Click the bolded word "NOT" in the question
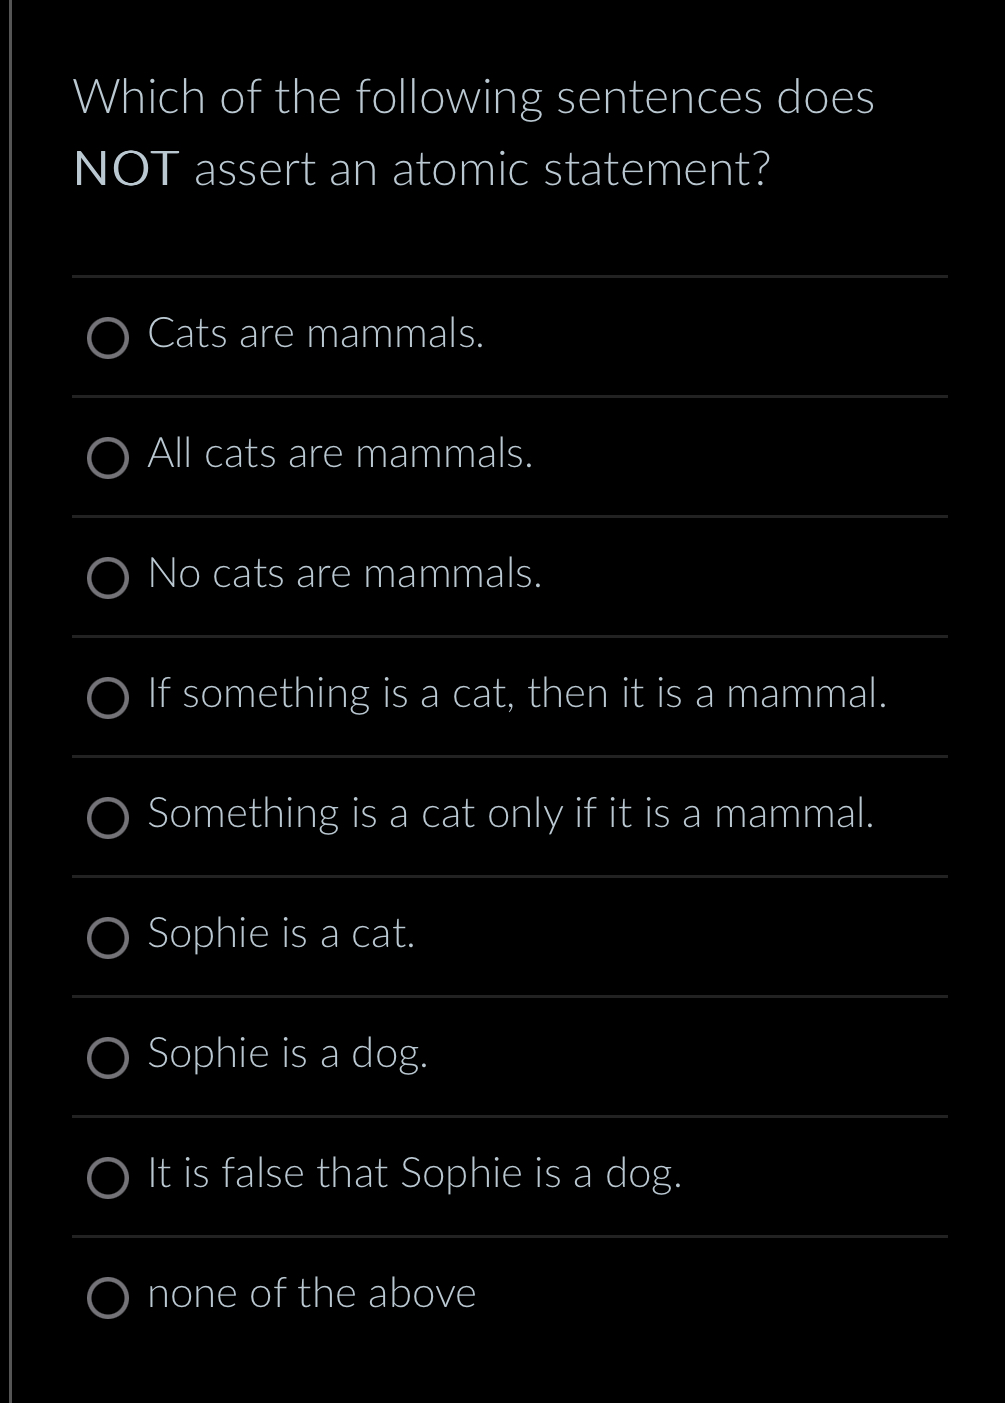The image size is (1005, 1403). click(x=122, y=169)
